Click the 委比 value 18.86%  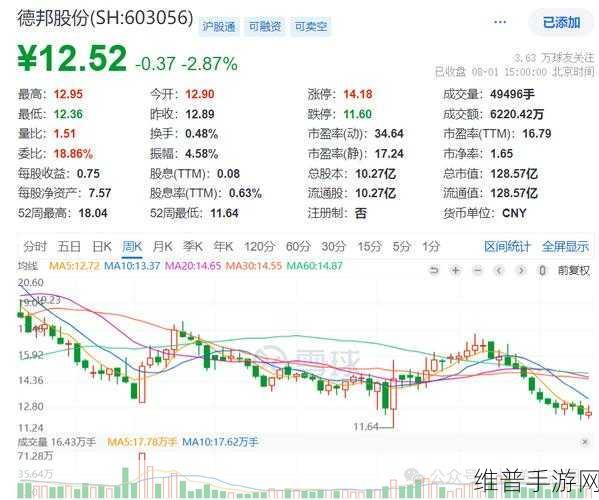click(73, 154)
